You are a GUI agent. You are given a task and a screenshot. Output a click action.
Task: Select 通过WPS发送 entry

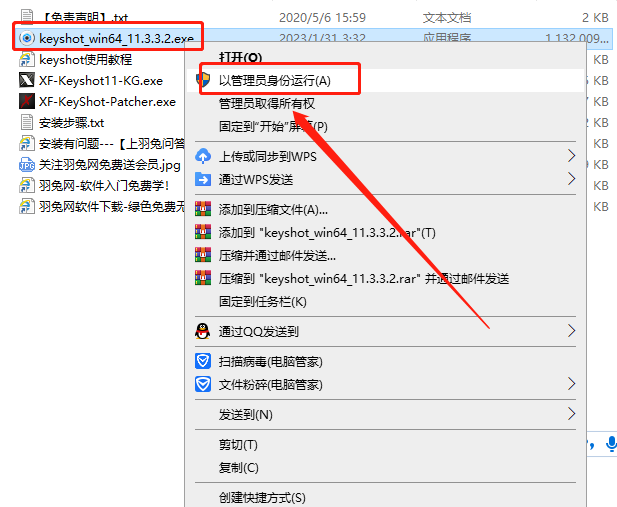click(256, 179)
